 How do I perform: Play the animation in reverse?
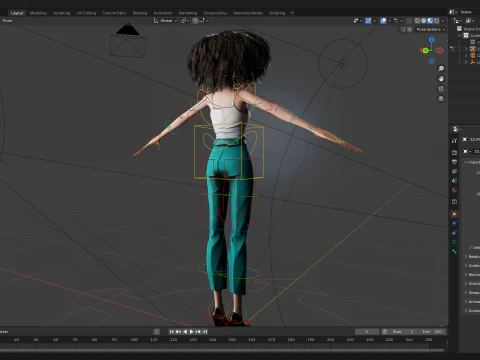(185, 332)
